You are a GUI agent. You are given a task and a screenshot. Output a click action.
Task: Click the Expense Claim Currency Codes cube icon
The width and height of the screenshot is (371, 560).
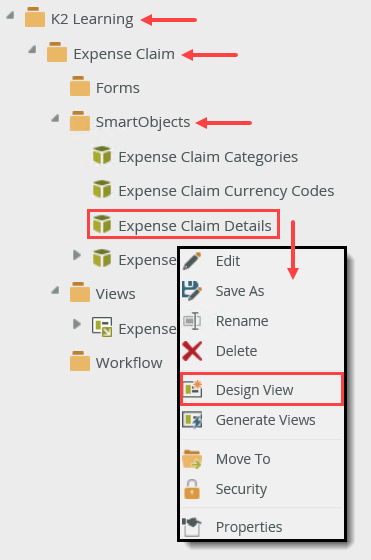click(102, 189)
